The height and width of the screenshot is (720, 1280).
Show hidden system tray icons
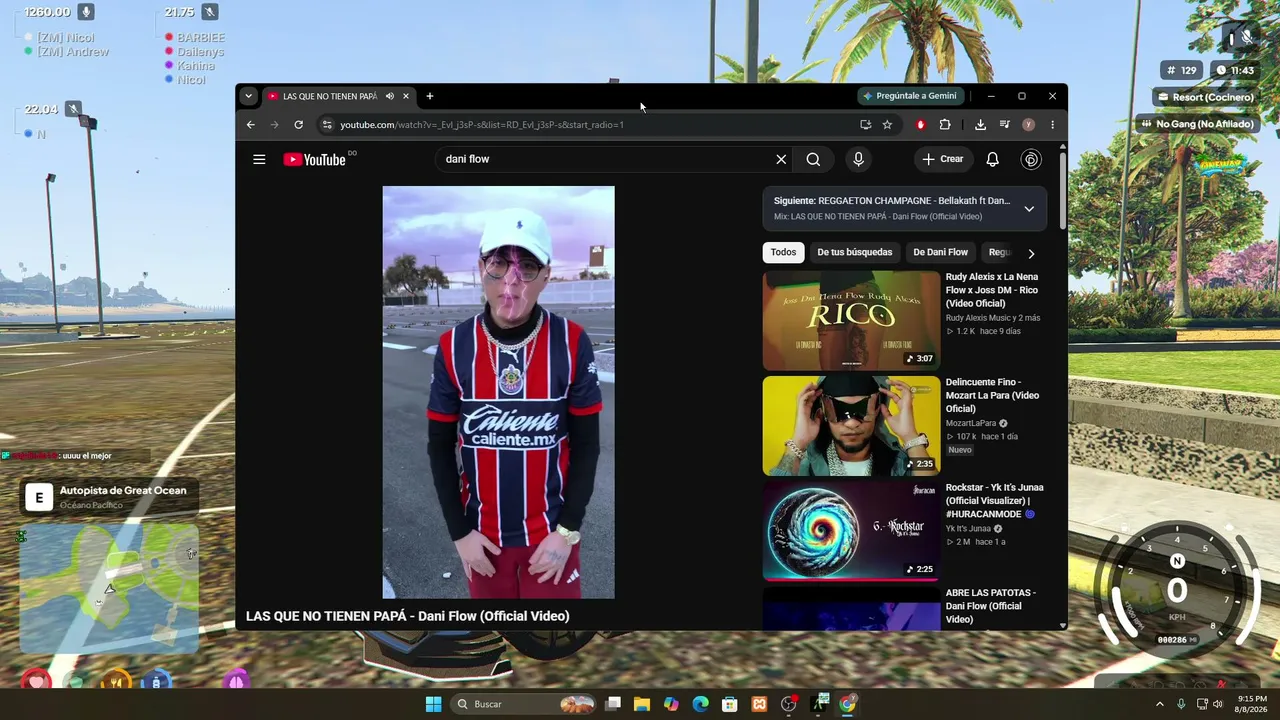pos(1160,704)
